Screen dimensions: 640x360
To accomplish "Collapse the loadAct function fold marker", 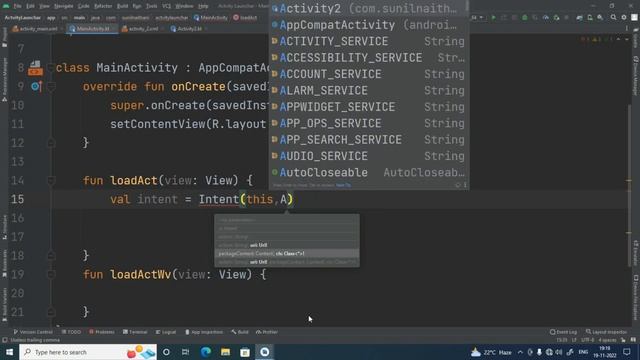I will [51, 180].
